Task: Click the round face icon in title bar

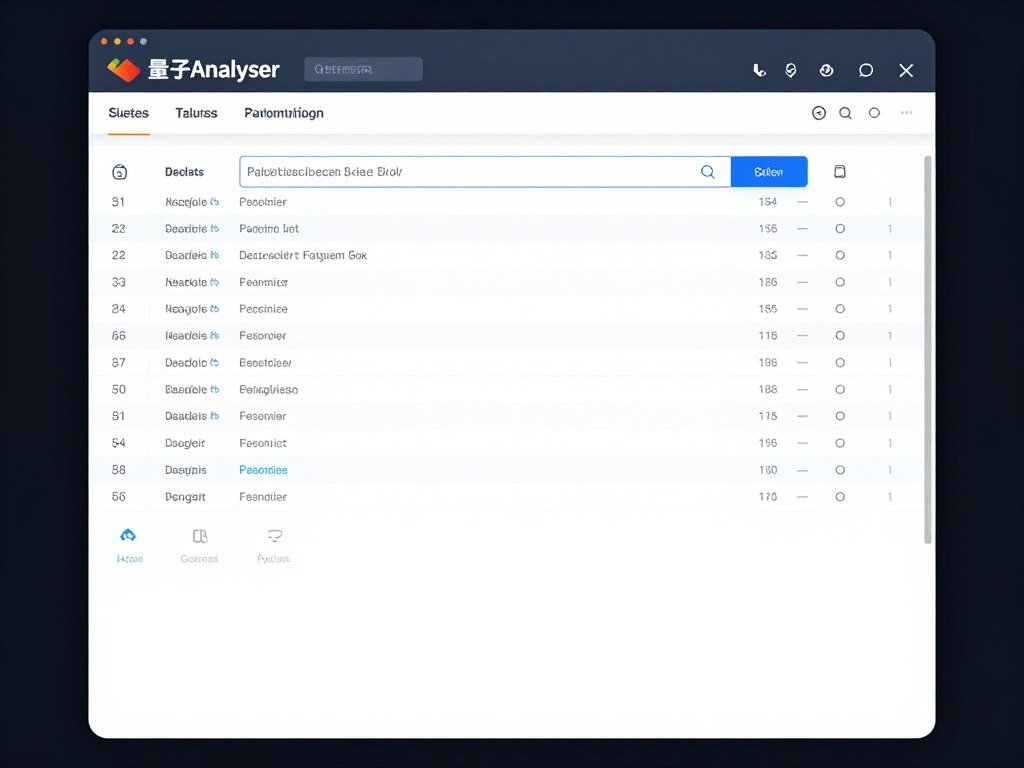Action: coord(826,70)
